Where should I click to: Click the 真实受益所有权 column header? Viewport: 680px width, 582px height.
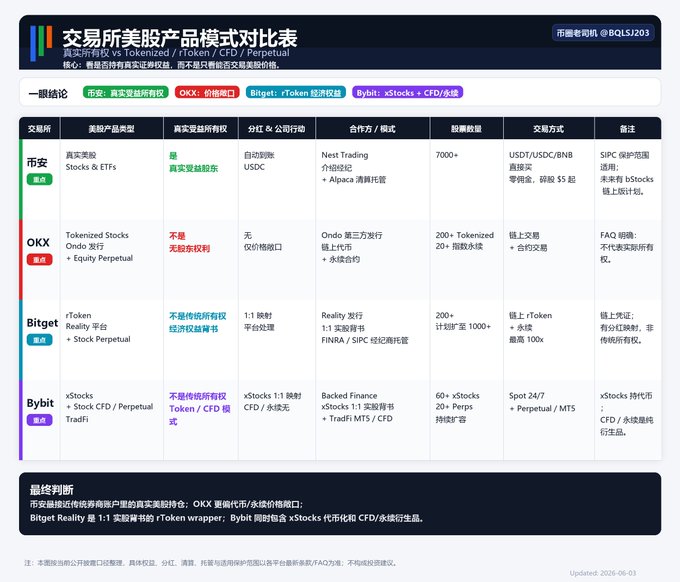[200, 129]
